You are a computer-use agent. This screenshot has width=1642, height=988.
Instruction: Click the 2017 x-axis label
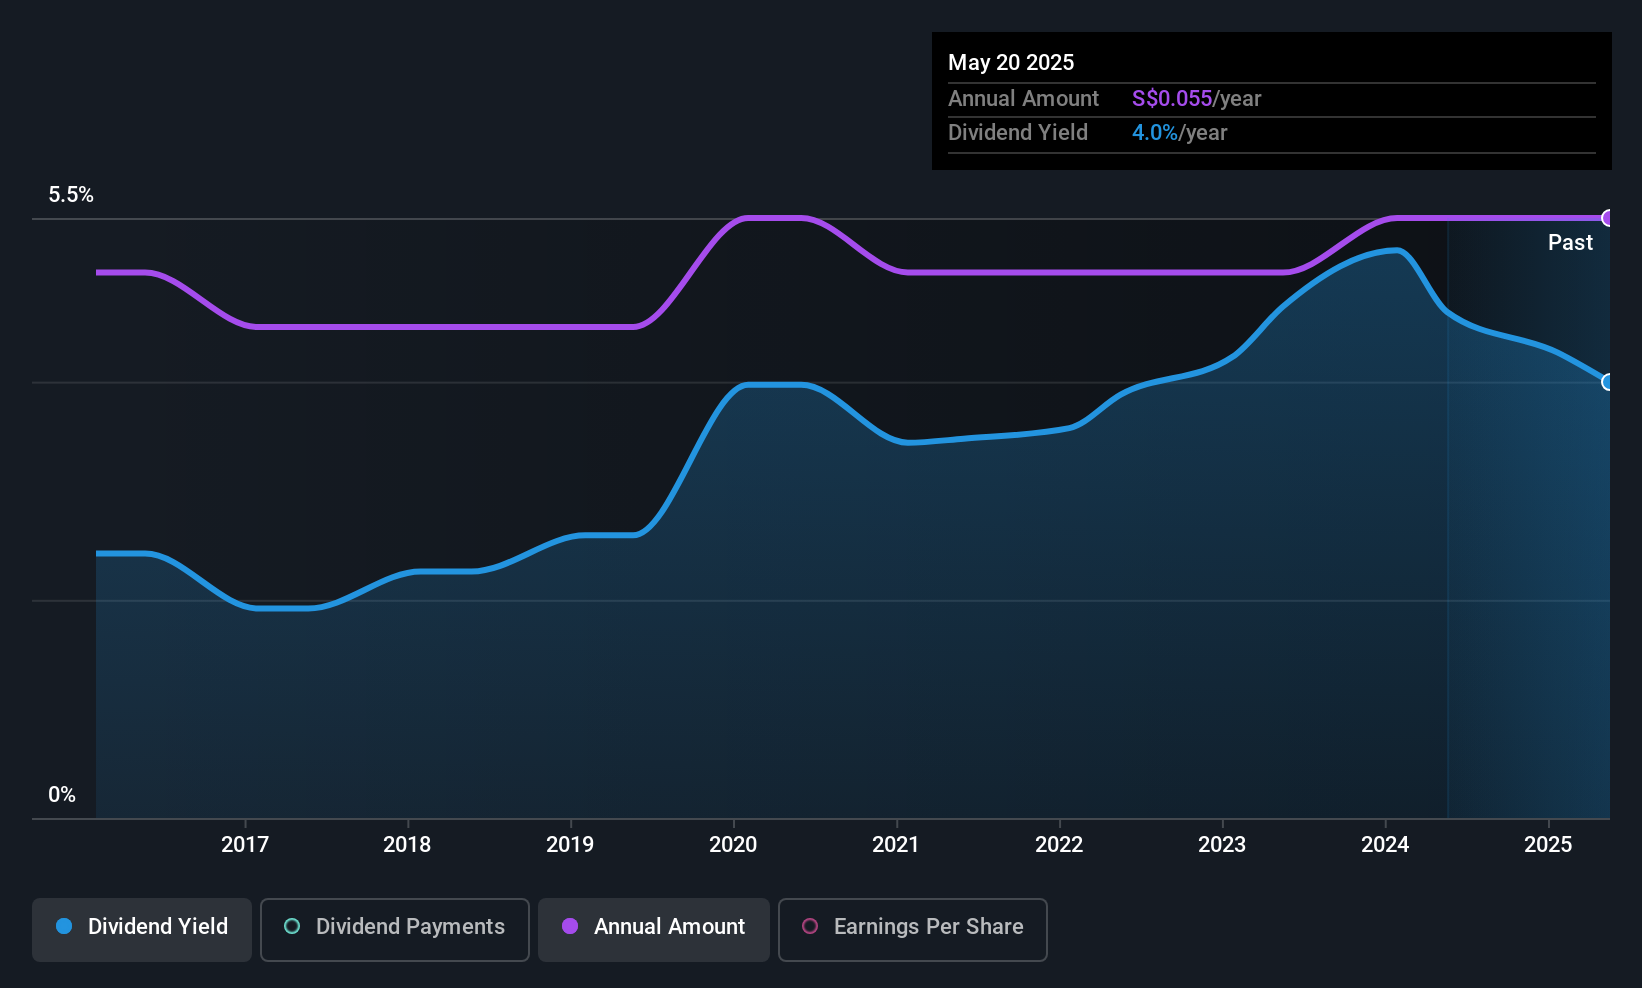245,844
